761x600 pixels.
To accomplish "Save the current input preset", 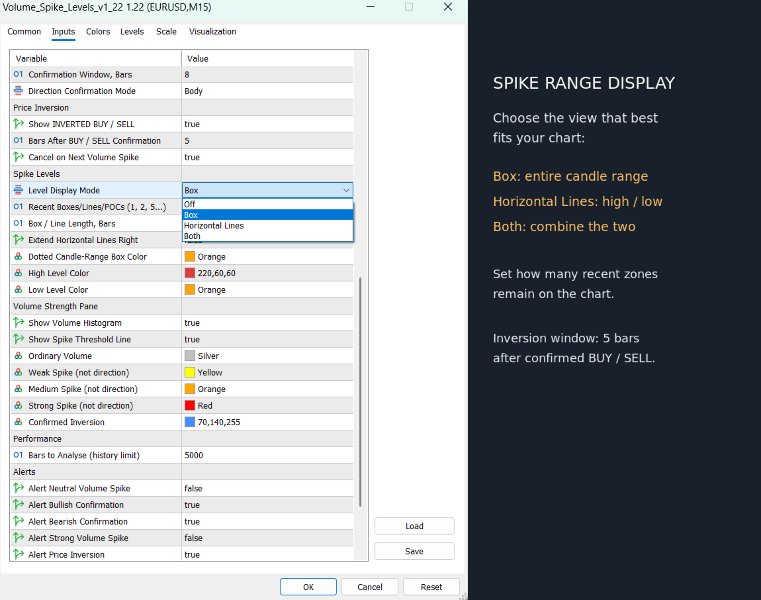I will click(414, 551).
